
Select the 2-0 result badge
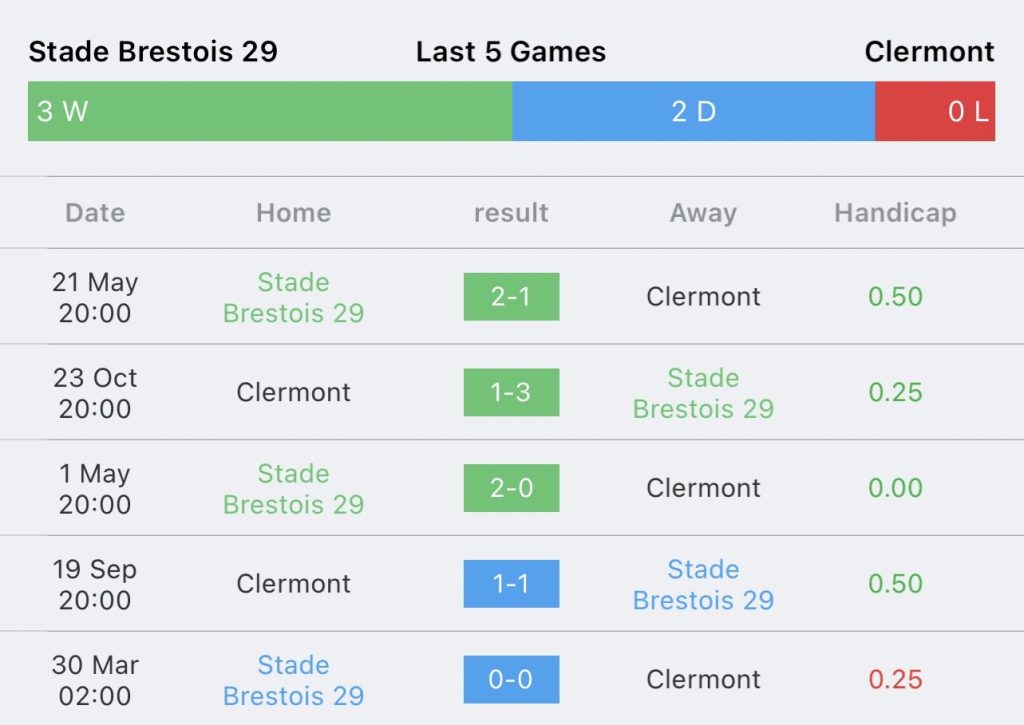point(511,488)
